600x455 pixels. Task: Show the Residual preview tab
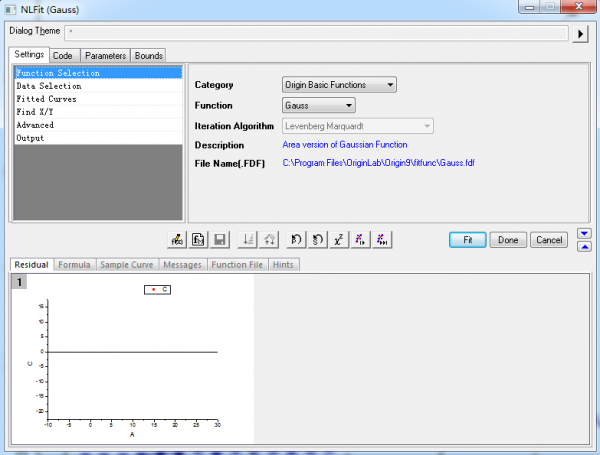click(x=31, y=265)
